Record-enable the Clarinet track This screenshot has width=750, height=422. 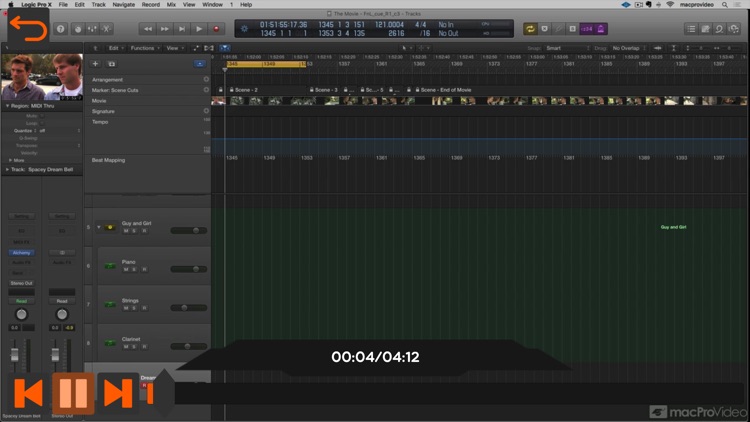(x=144, y=346)
